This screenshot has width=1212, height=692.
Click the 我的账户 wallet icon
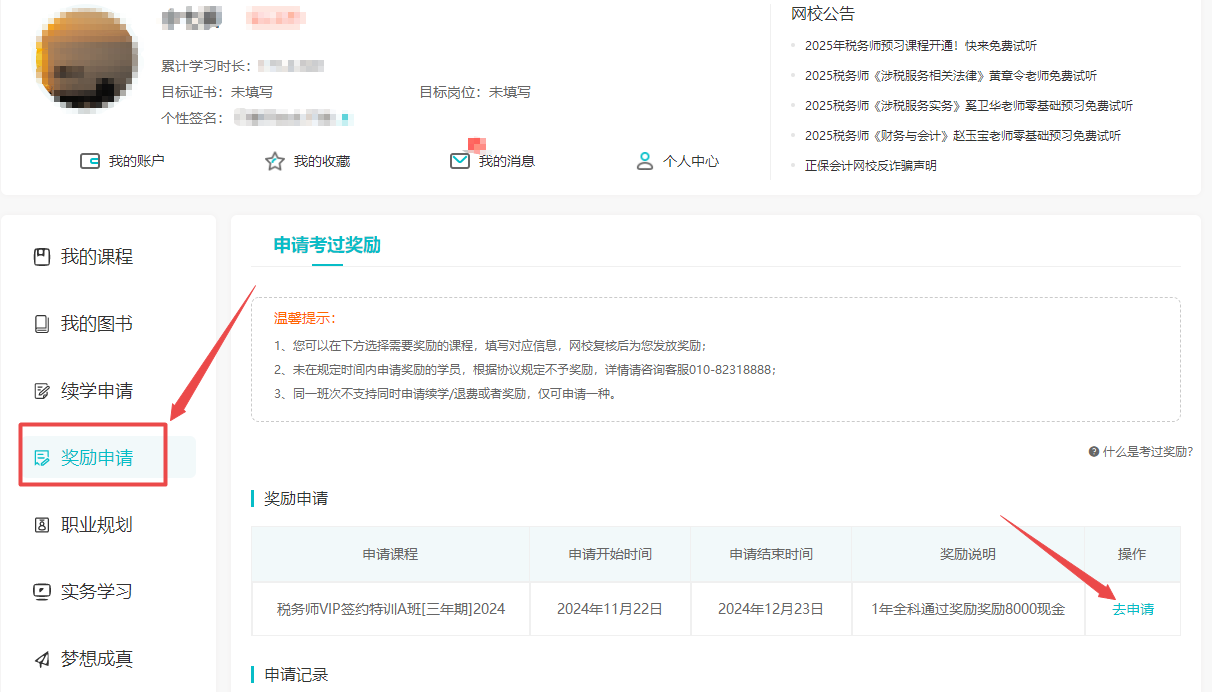[x=90, y=161]
